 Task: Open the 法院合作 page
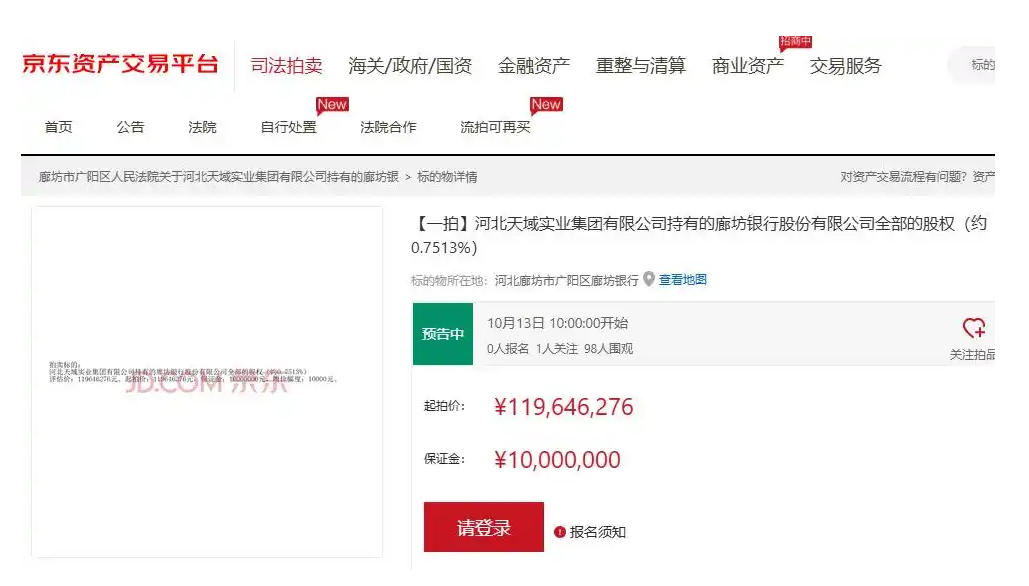coord(388,127)
